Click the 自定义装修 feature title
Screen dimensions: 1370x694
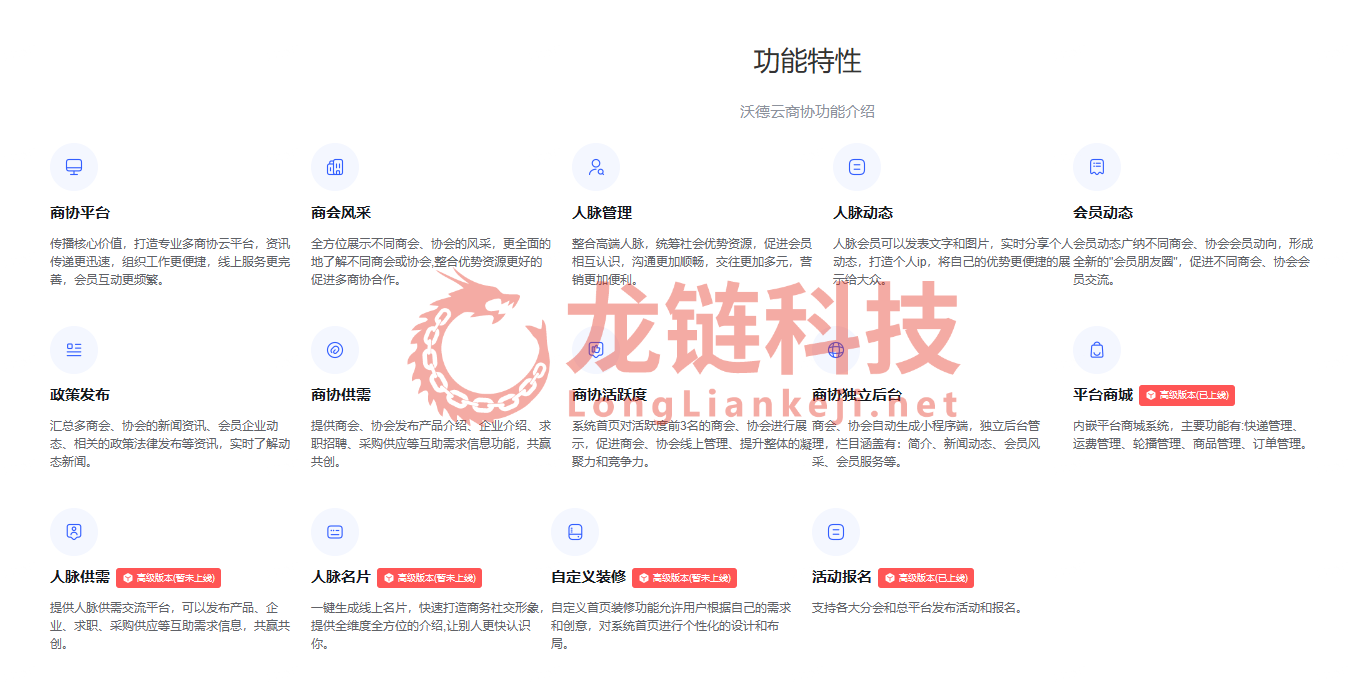[589, 577]
